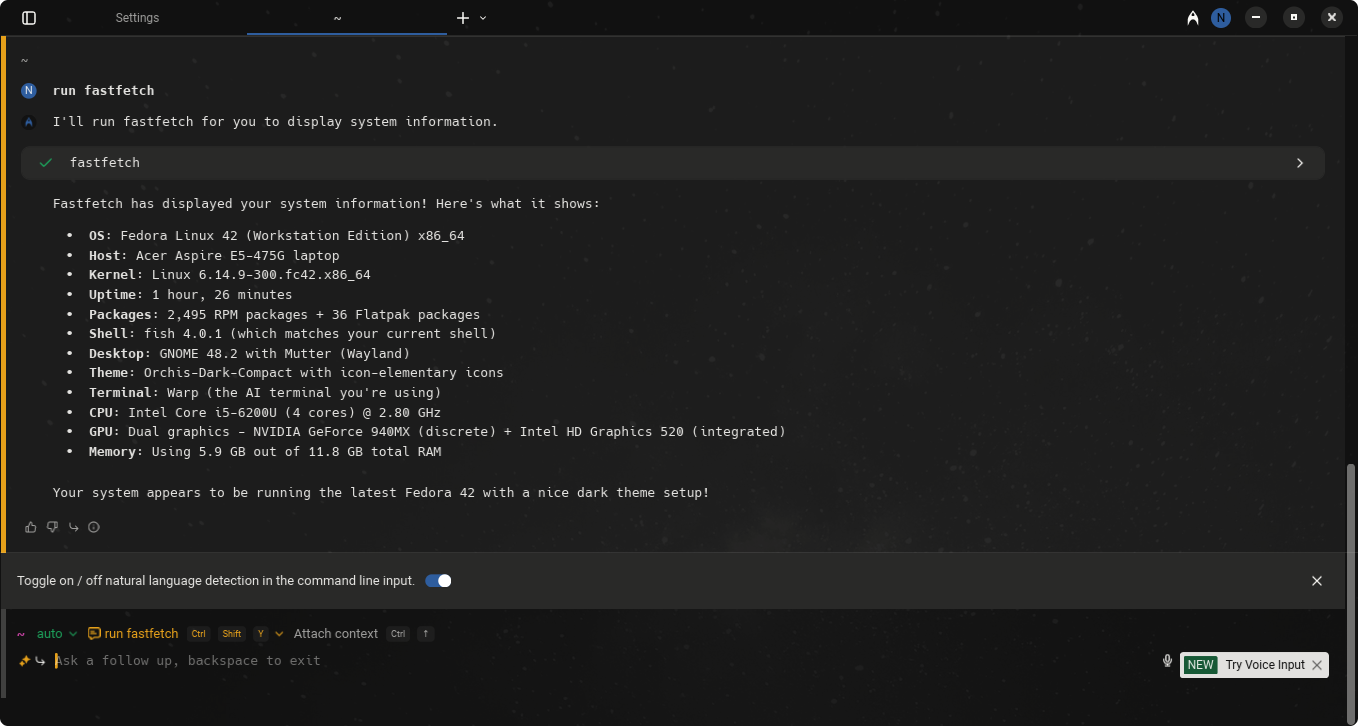Toggle the left sidebar panel icon

(x=29, y=18)
